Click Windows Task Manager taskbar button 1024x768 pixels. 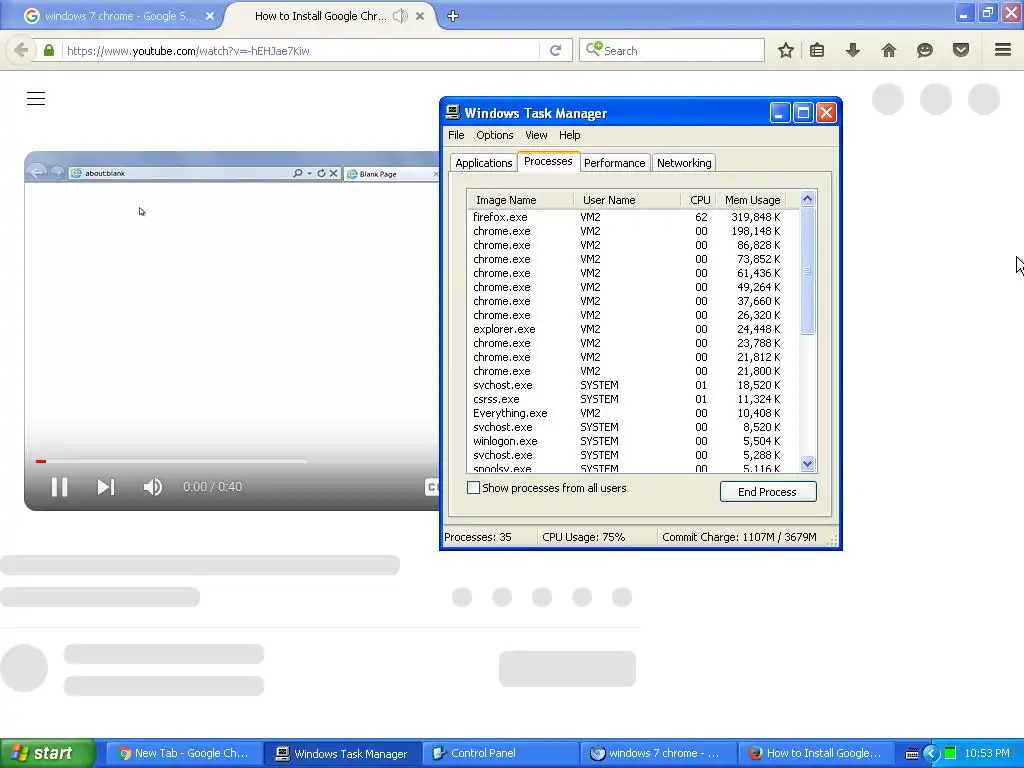pyautogui.click(x=343, y=754)
